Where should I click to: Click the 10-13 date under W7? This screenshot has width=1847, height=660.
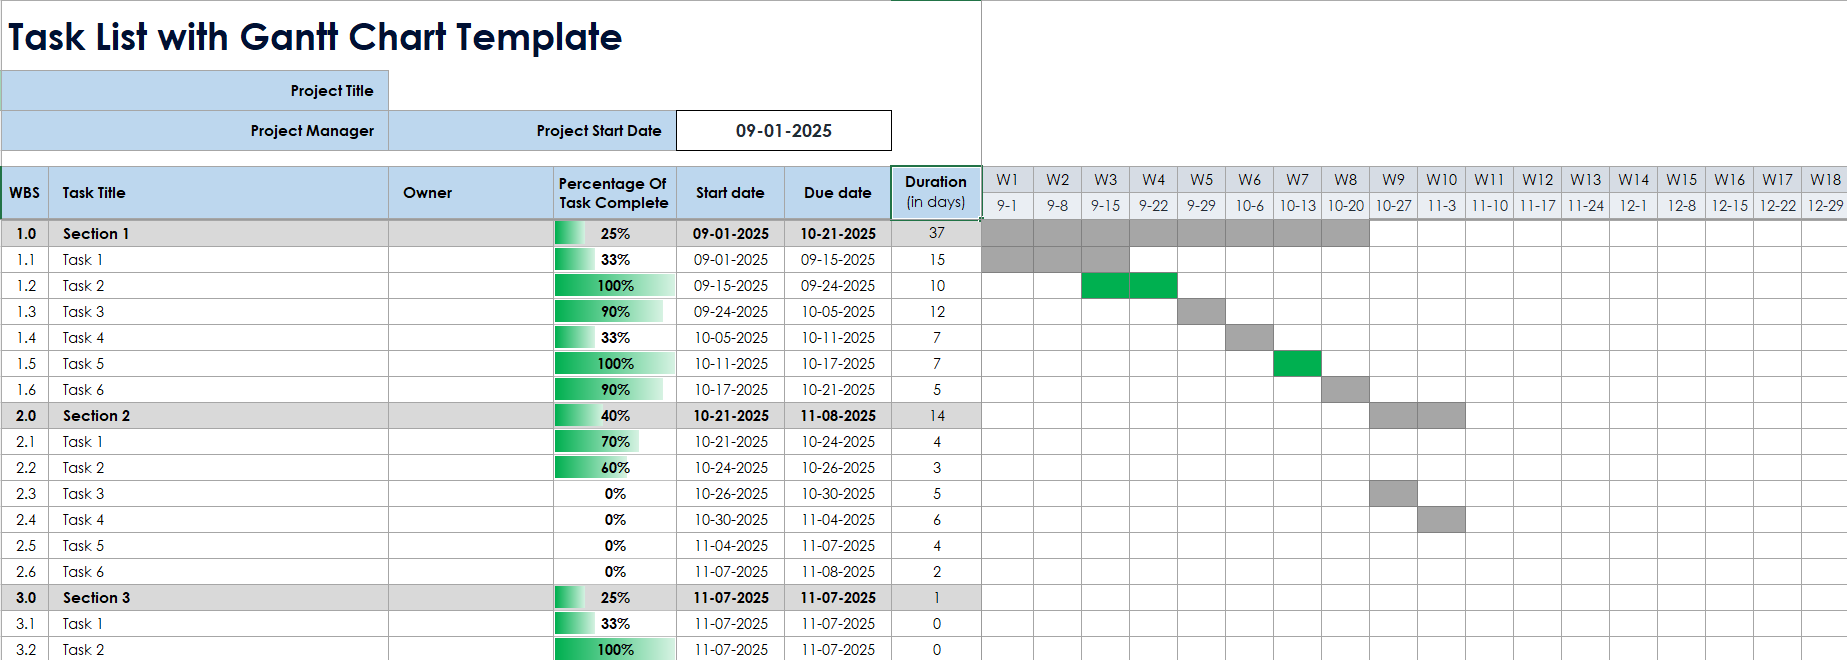point(1297,205)
